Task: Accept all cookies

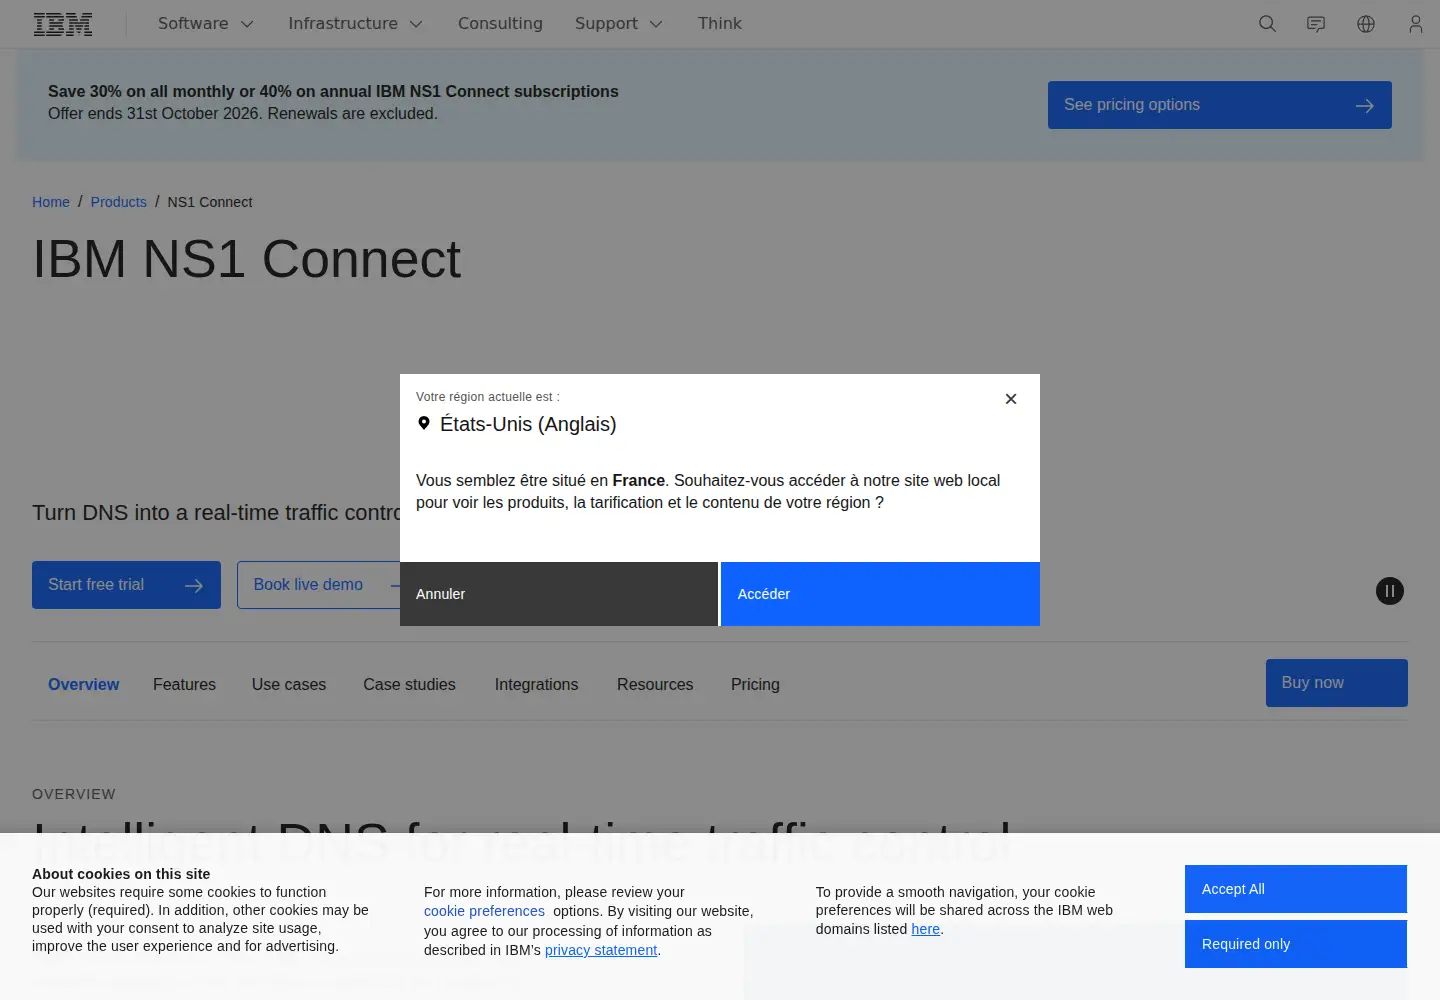Action: pos(1296,889)
